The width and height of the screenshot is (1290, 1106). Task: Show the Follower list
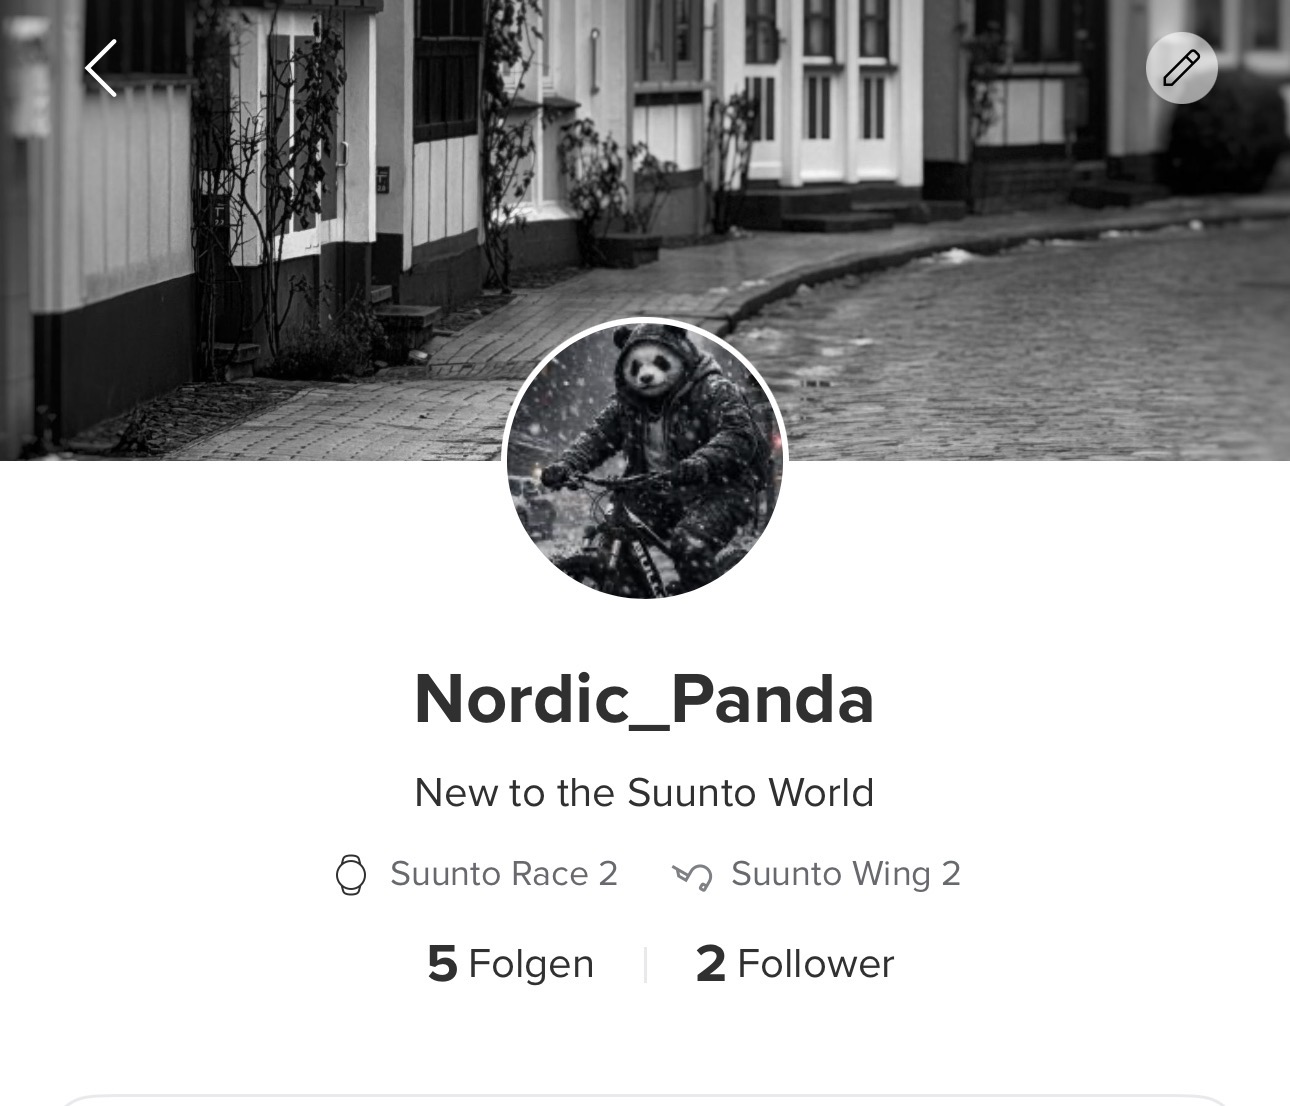(795, 964)
